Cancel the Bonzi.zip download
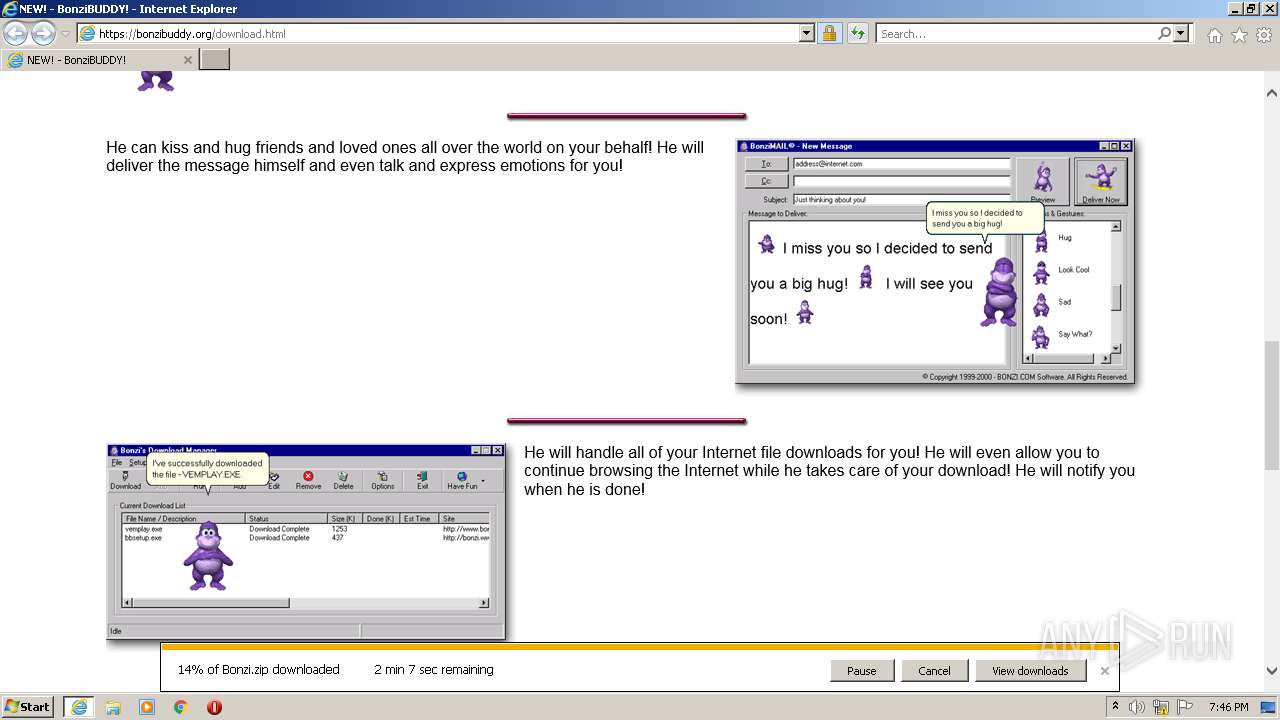The image size is (1280, 720). coord(934,671)
